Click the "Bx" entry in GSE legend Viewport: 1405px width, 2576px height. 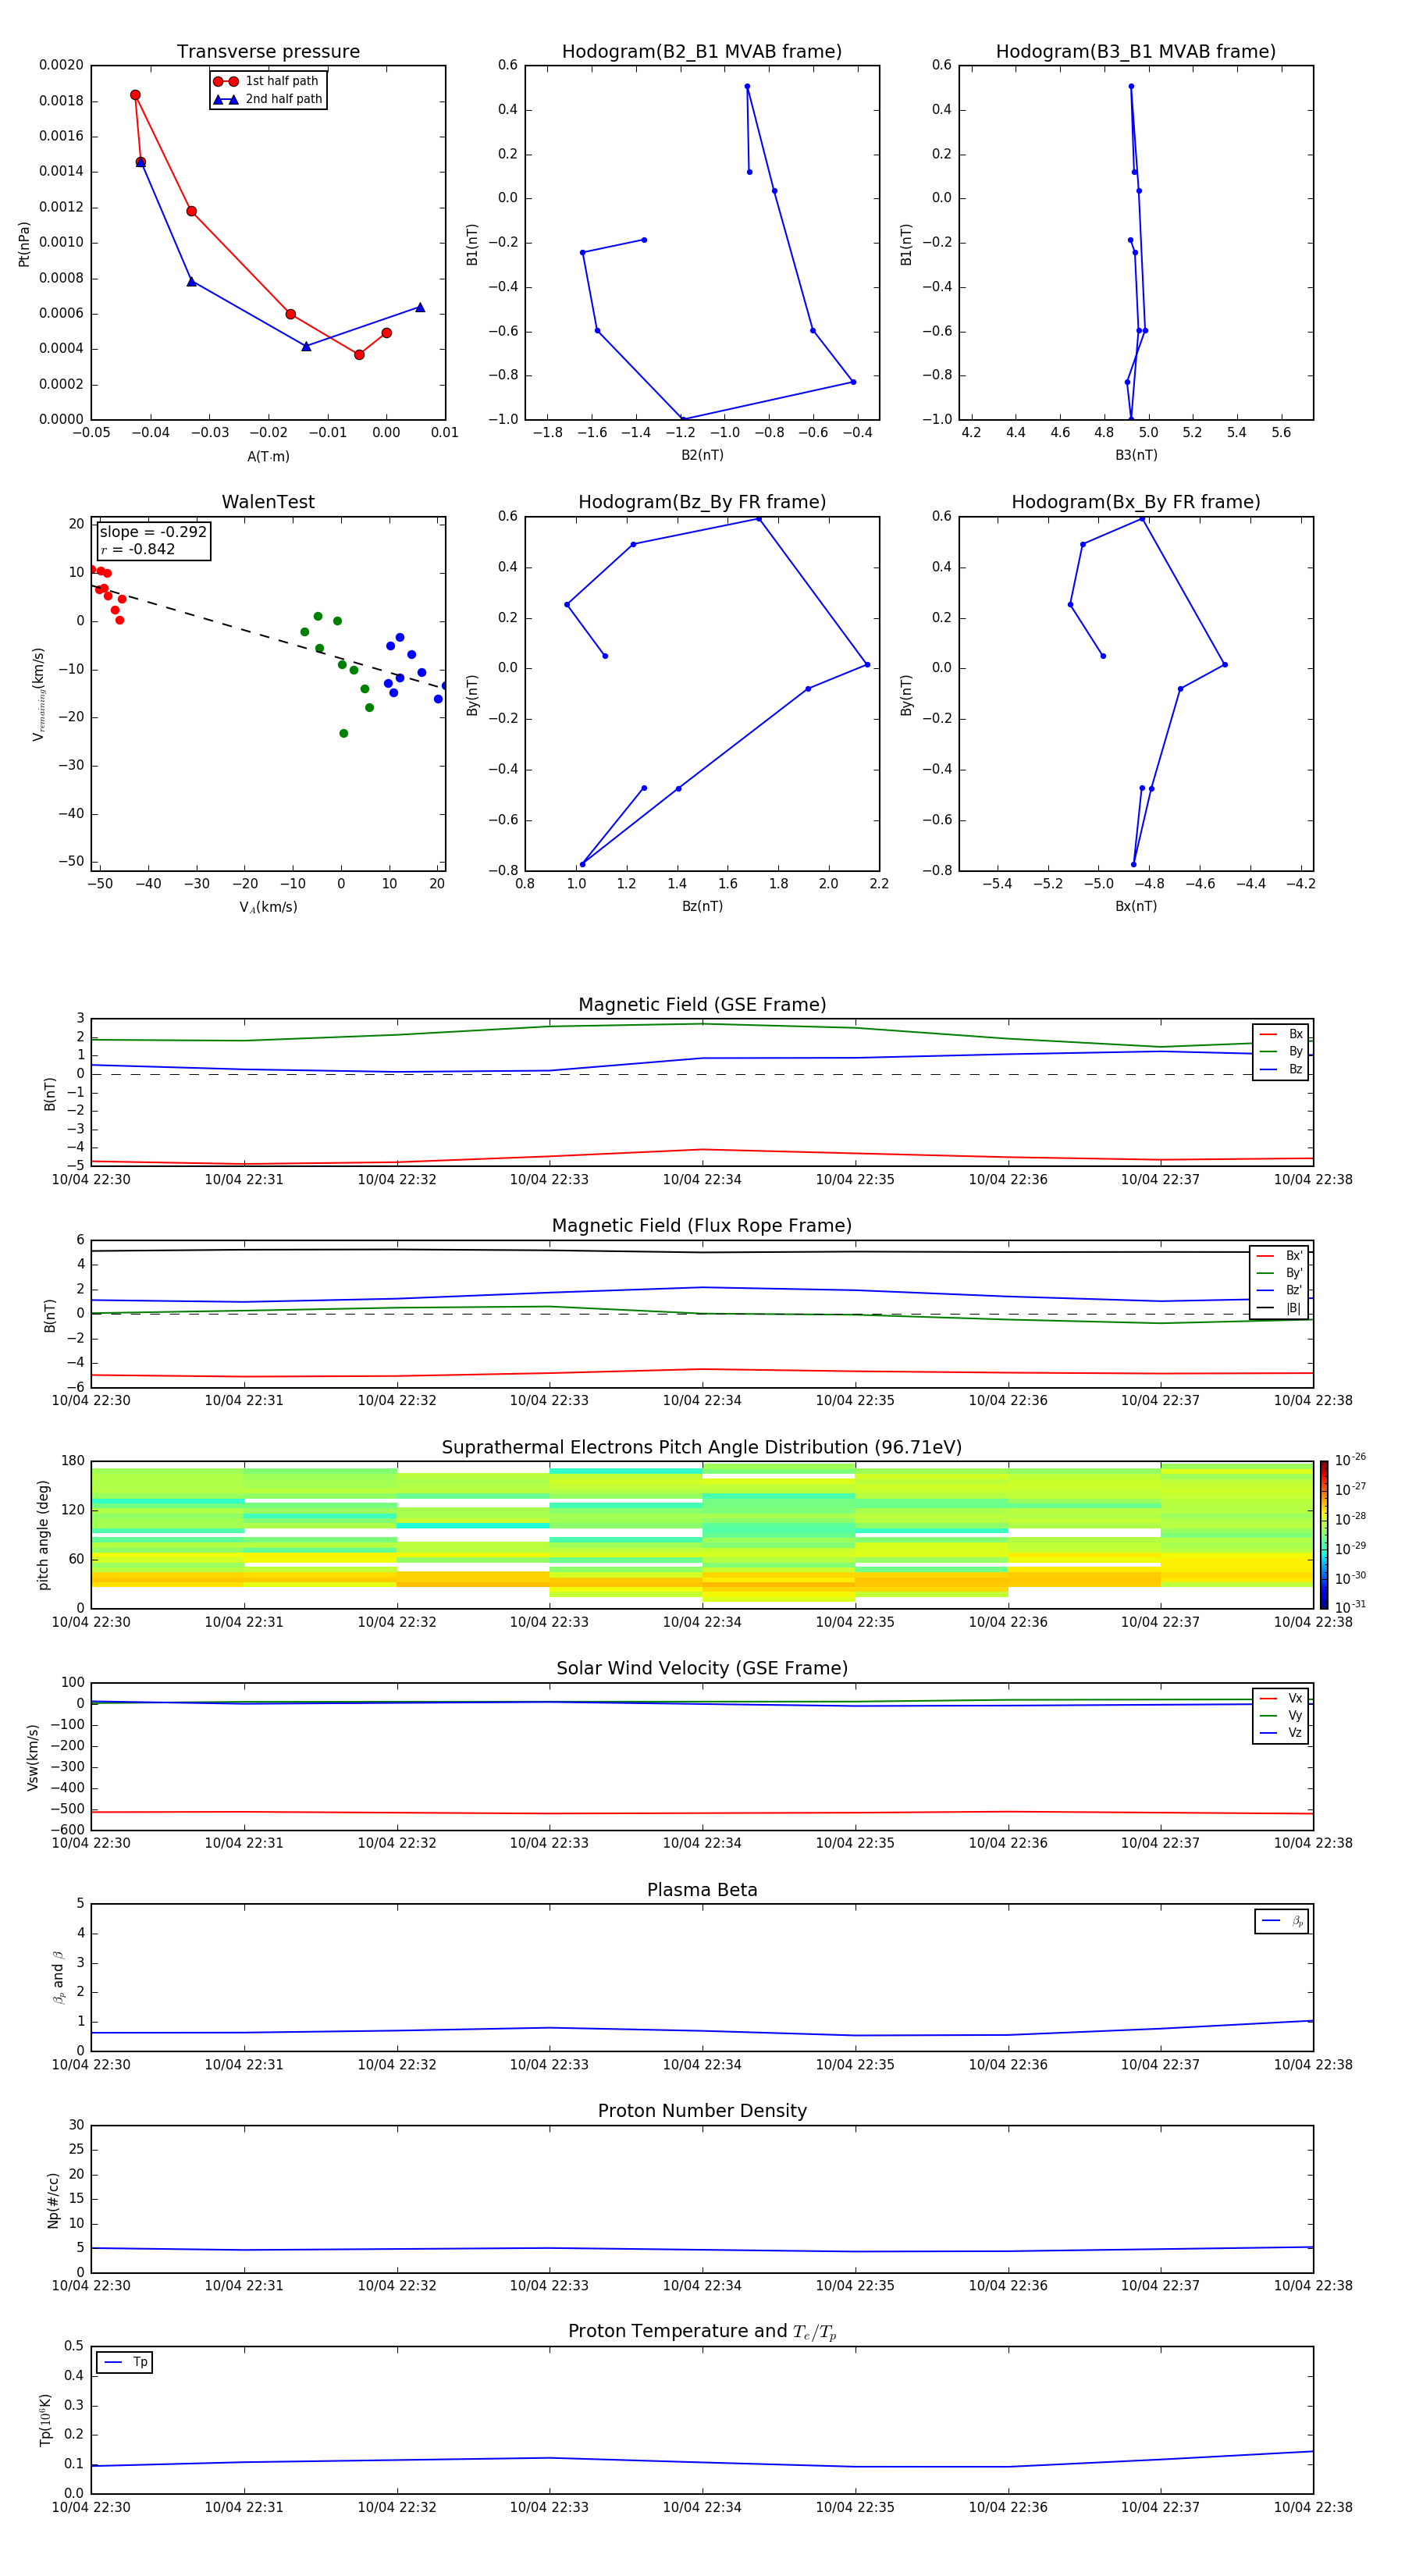tap(1281, 1034)
